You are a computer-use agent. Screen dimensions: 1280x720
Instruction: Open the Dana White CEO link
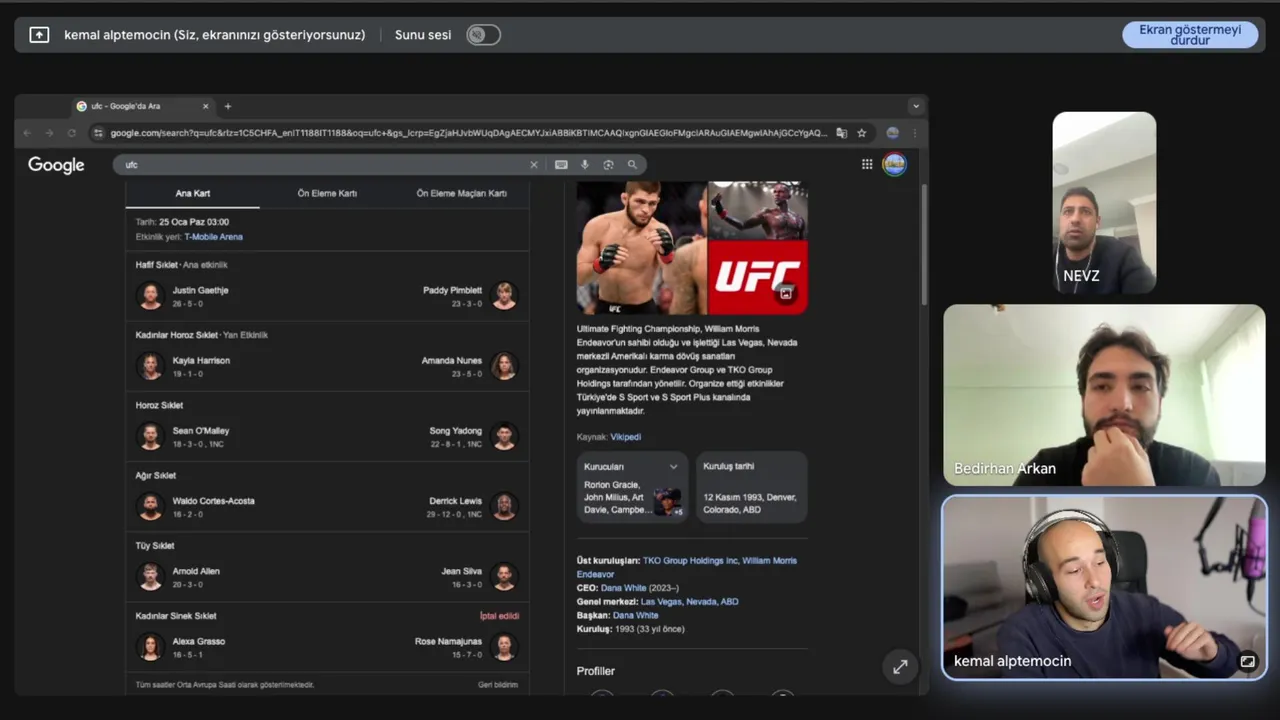623,588
